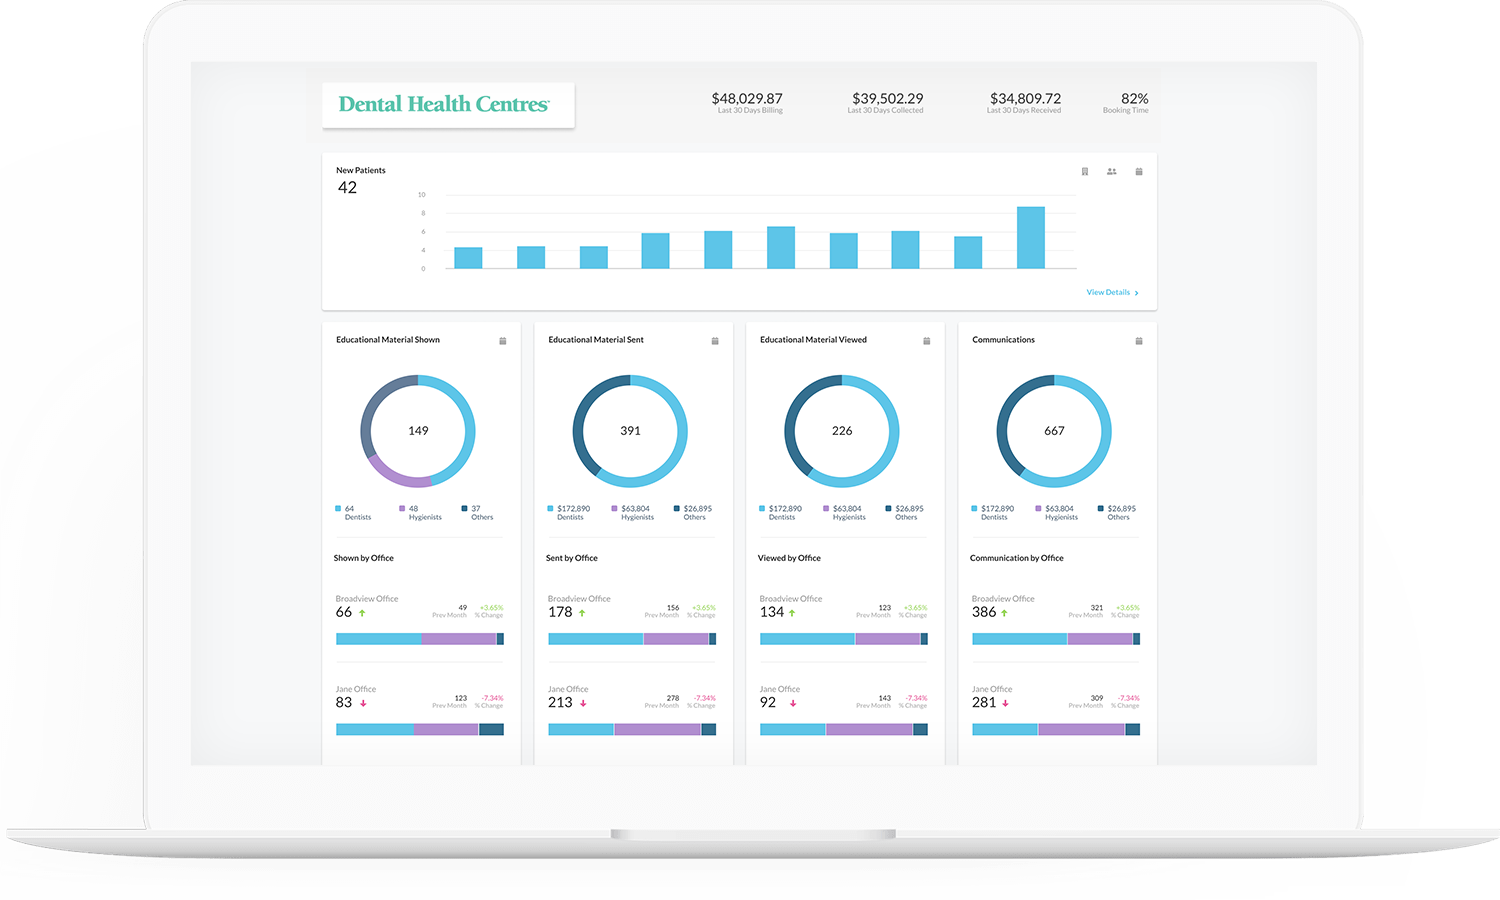Screen dimensions: 1500x900
Task: Click the Communications card title
Action: click(x=1003, y=340)
